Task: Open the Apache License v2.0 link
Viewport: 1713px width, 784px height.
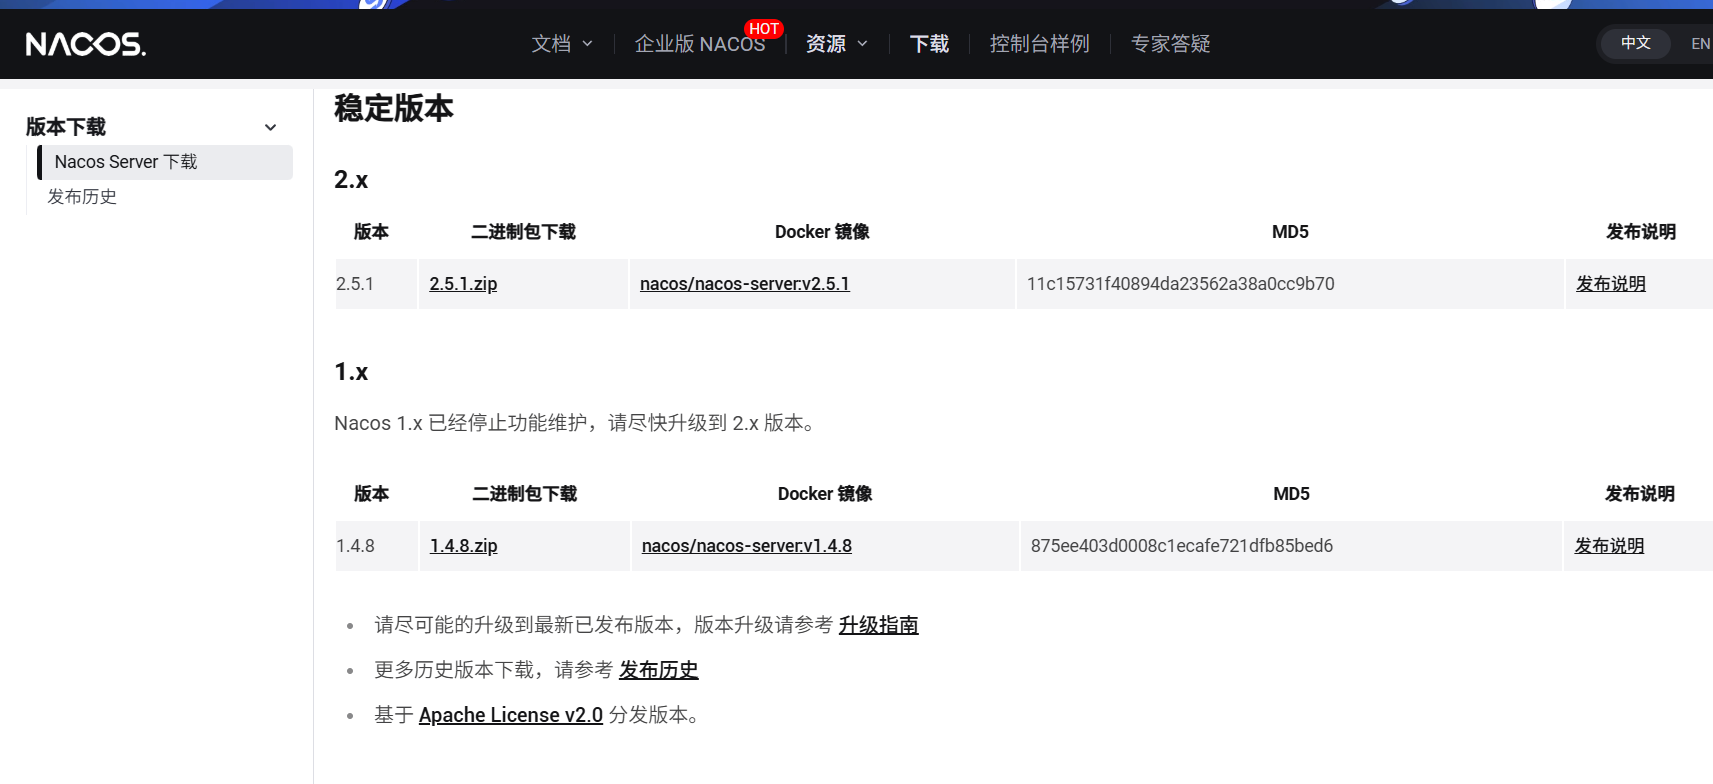Action: pyautogui.click(x=511, y=715)
